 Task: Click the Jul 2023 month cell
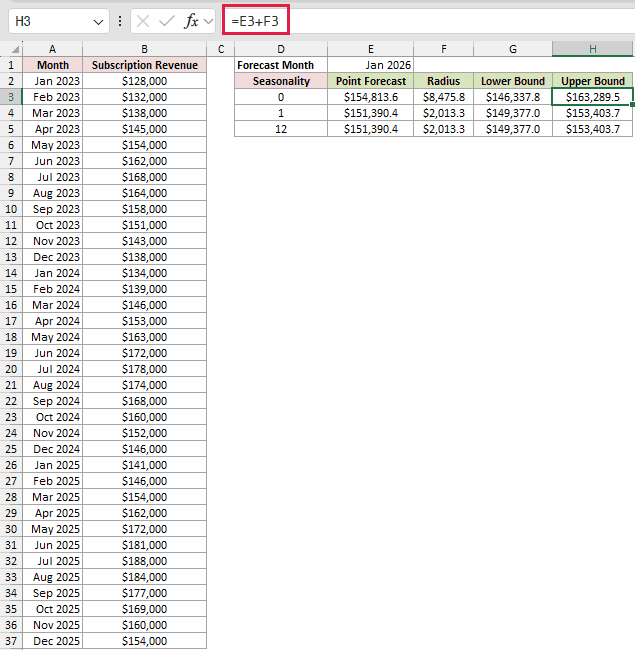click(53, 177)
